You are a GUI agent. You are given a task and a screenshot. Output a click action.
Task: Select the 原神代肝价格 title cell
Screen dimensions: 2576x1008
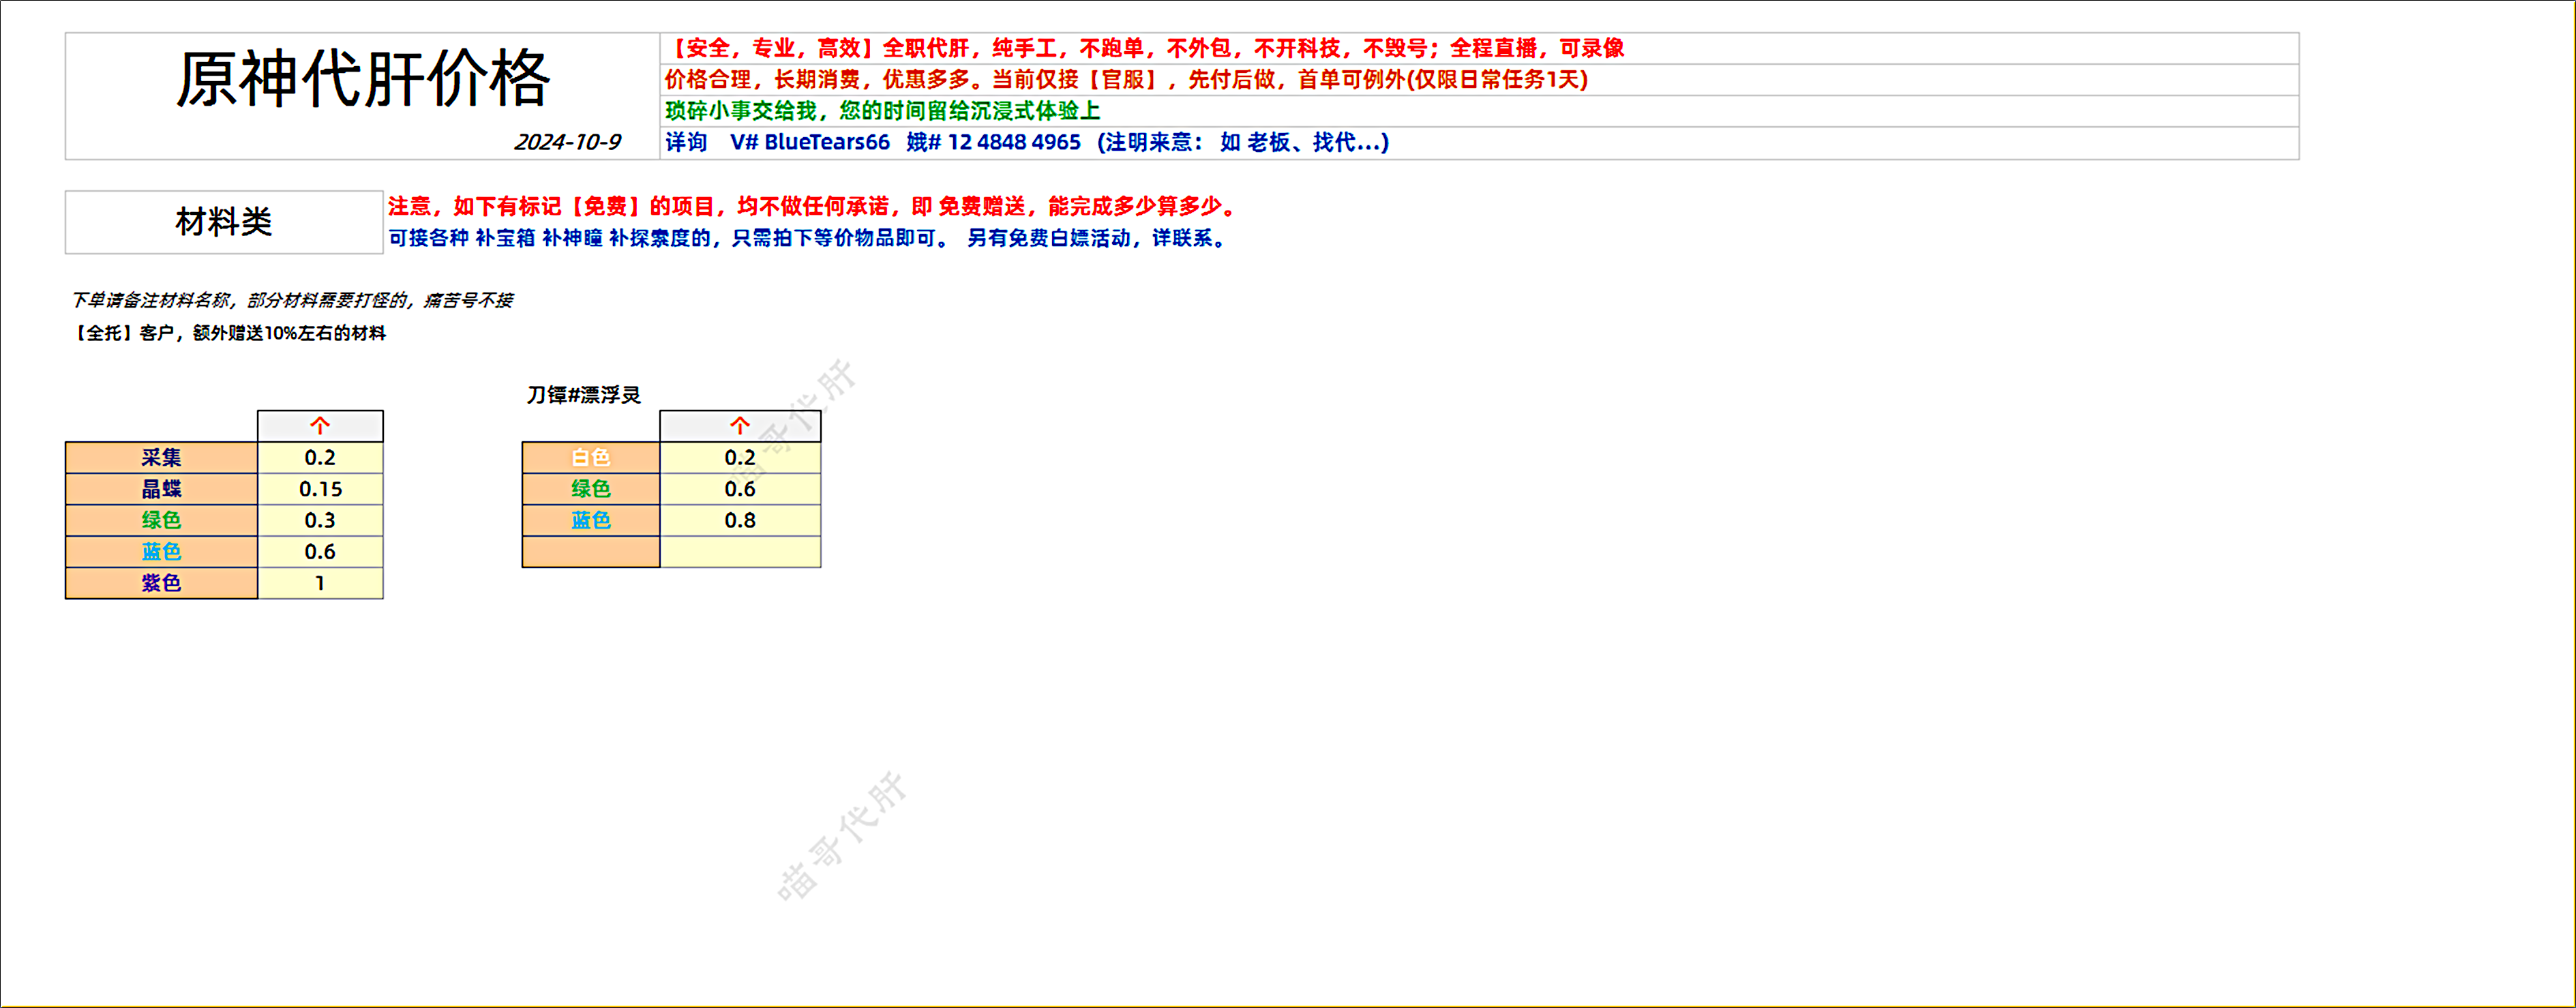coord(362,80)
